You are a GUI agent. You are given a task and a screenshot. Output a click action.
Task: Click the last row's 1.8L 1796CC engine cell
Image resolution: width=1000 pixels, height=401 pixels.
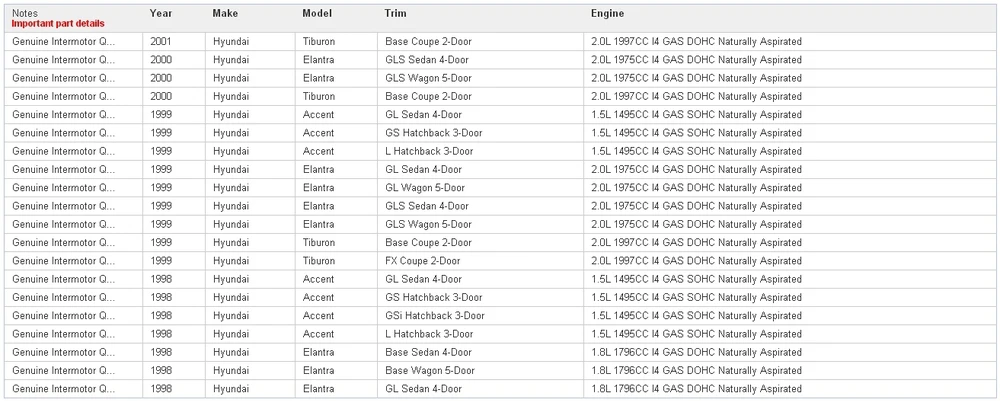788,389
